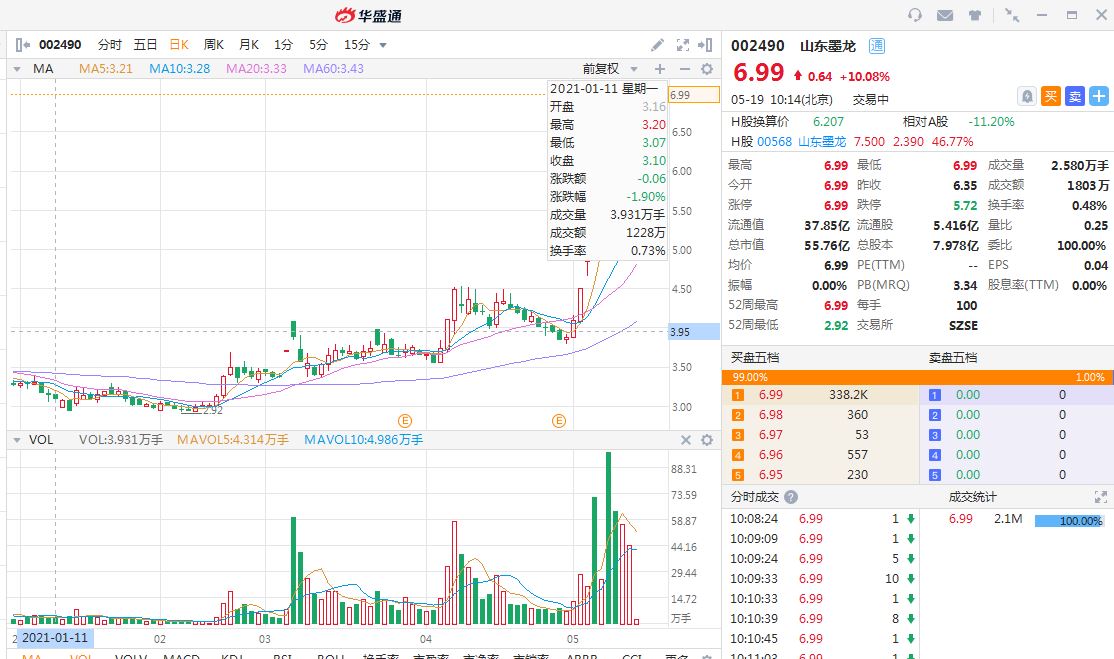Click bid level 3 price 6.97
The height and width of the screenshot is (659, 1114).
[770, 435]
